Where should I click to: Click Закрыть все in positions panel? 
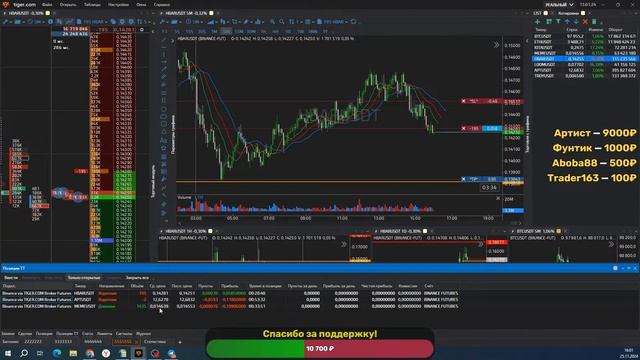tap(137, 278)
